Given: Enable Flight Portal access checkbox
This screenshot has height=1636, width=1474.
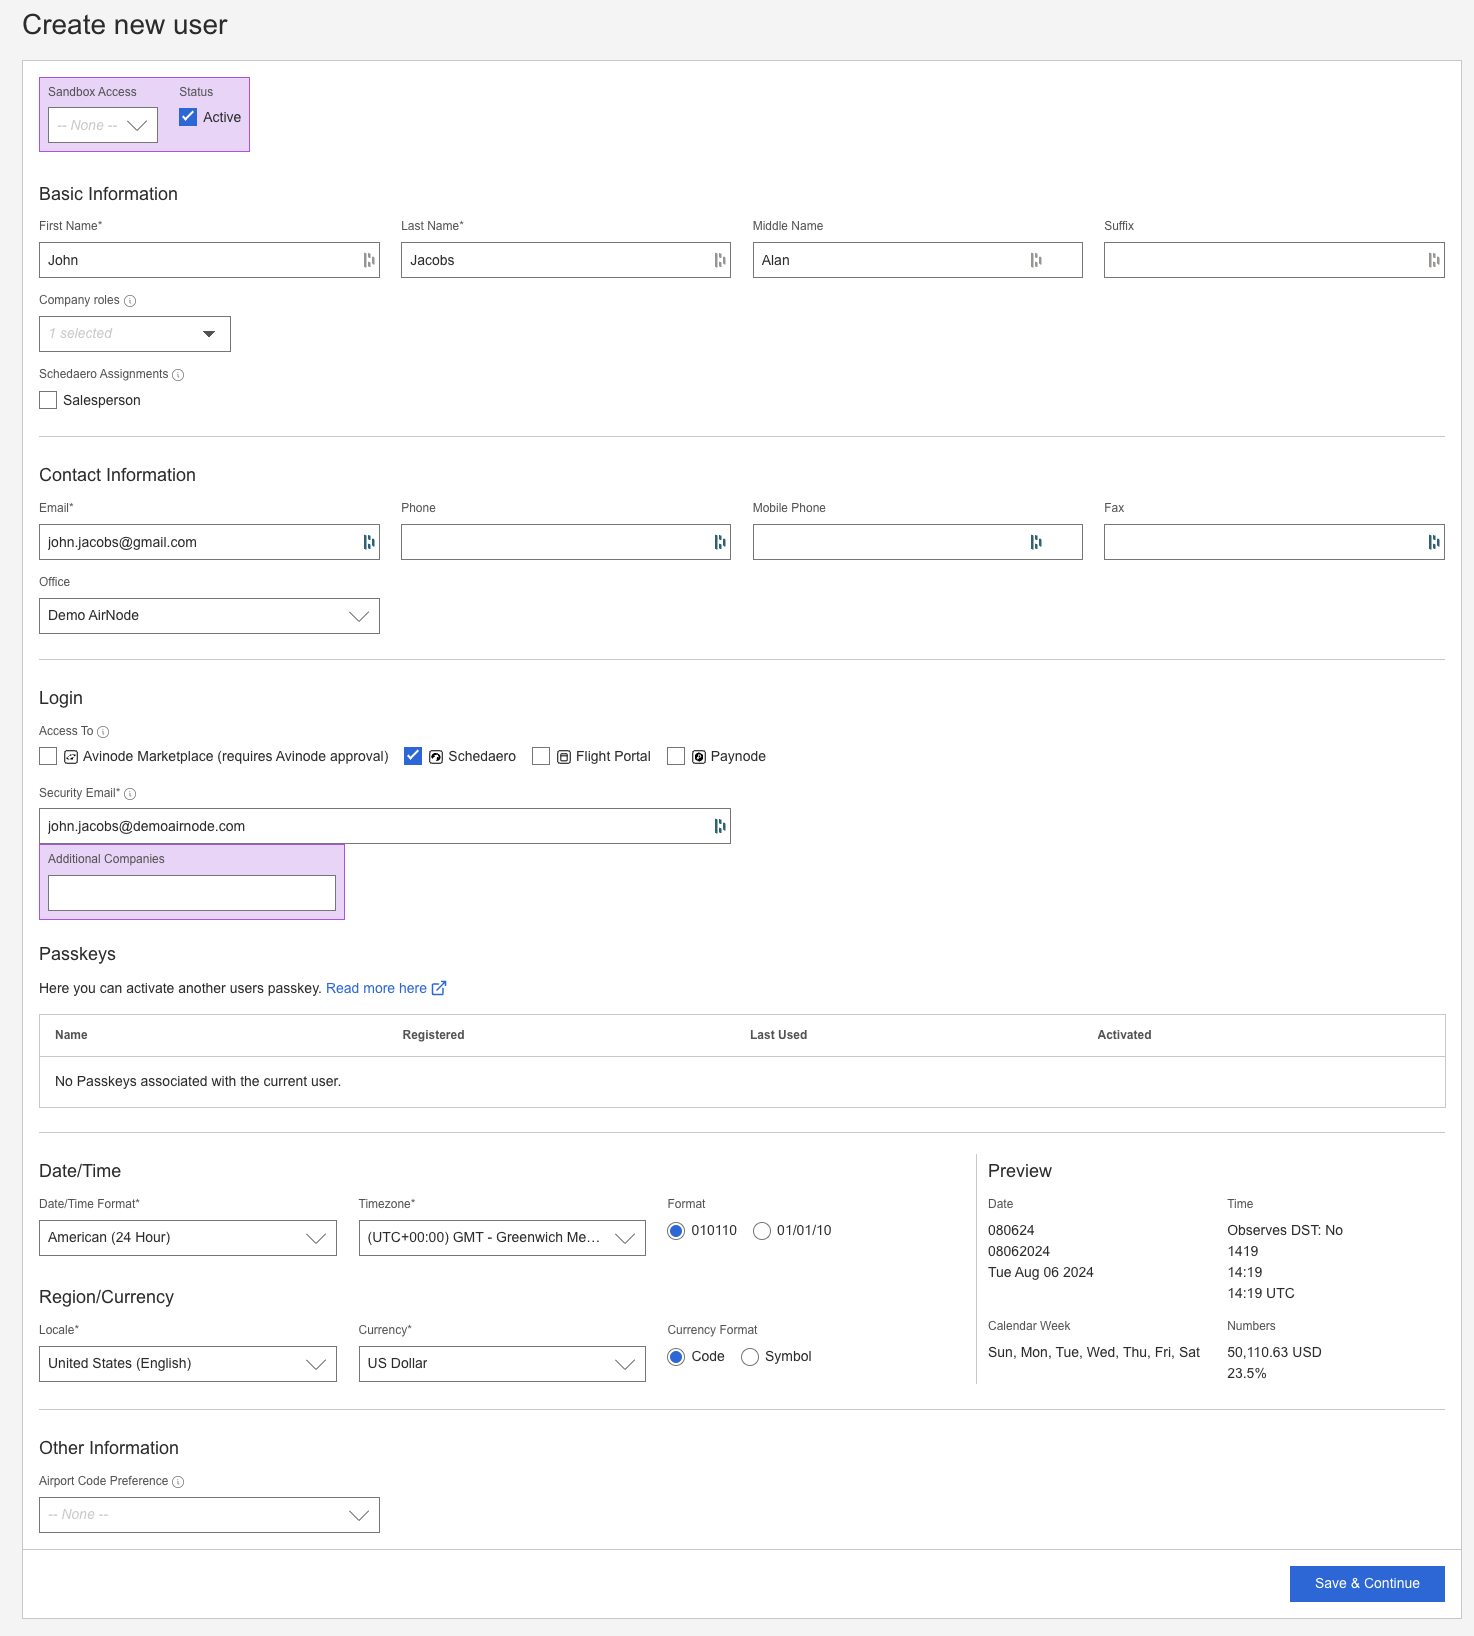Looking at the screenshot, I should click(x=541, y=756).
